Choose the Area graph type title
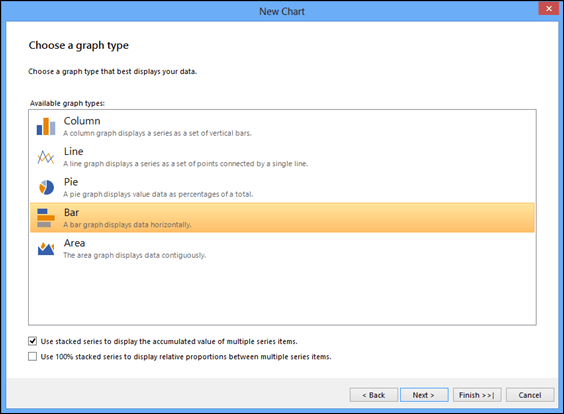This screenshot has height=414, width=564. click(74, 243)
